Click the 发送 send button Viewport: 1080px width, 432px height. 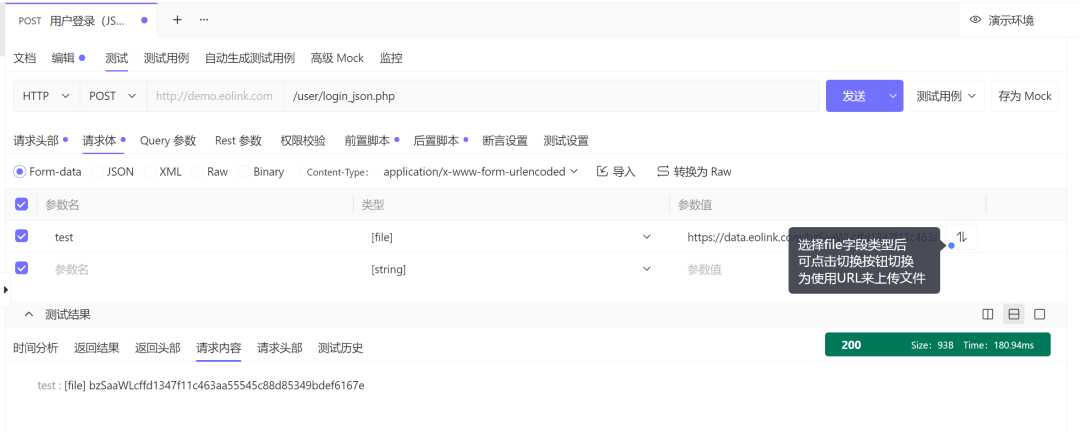pos(854,96)
